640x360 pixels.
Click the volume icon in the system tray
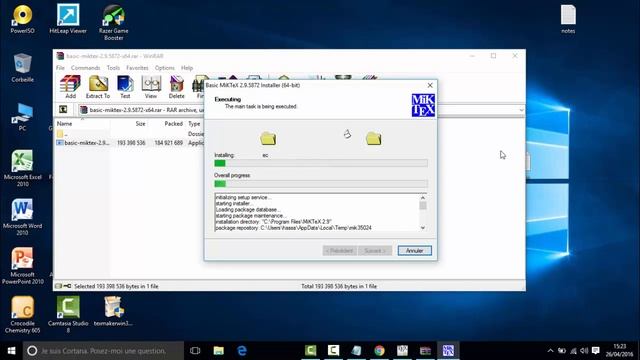(584, 351)
